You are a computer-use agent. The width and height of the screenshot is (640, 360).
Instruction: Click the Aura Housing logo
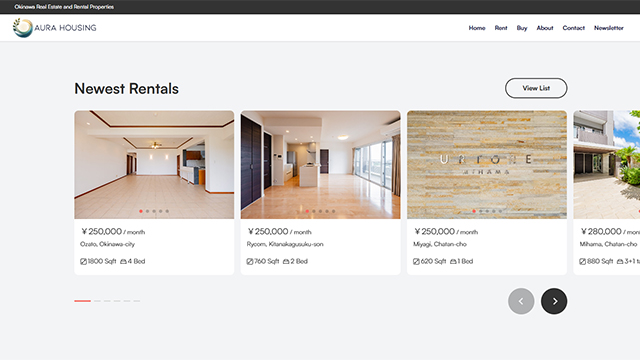click(x=55, y=28)
